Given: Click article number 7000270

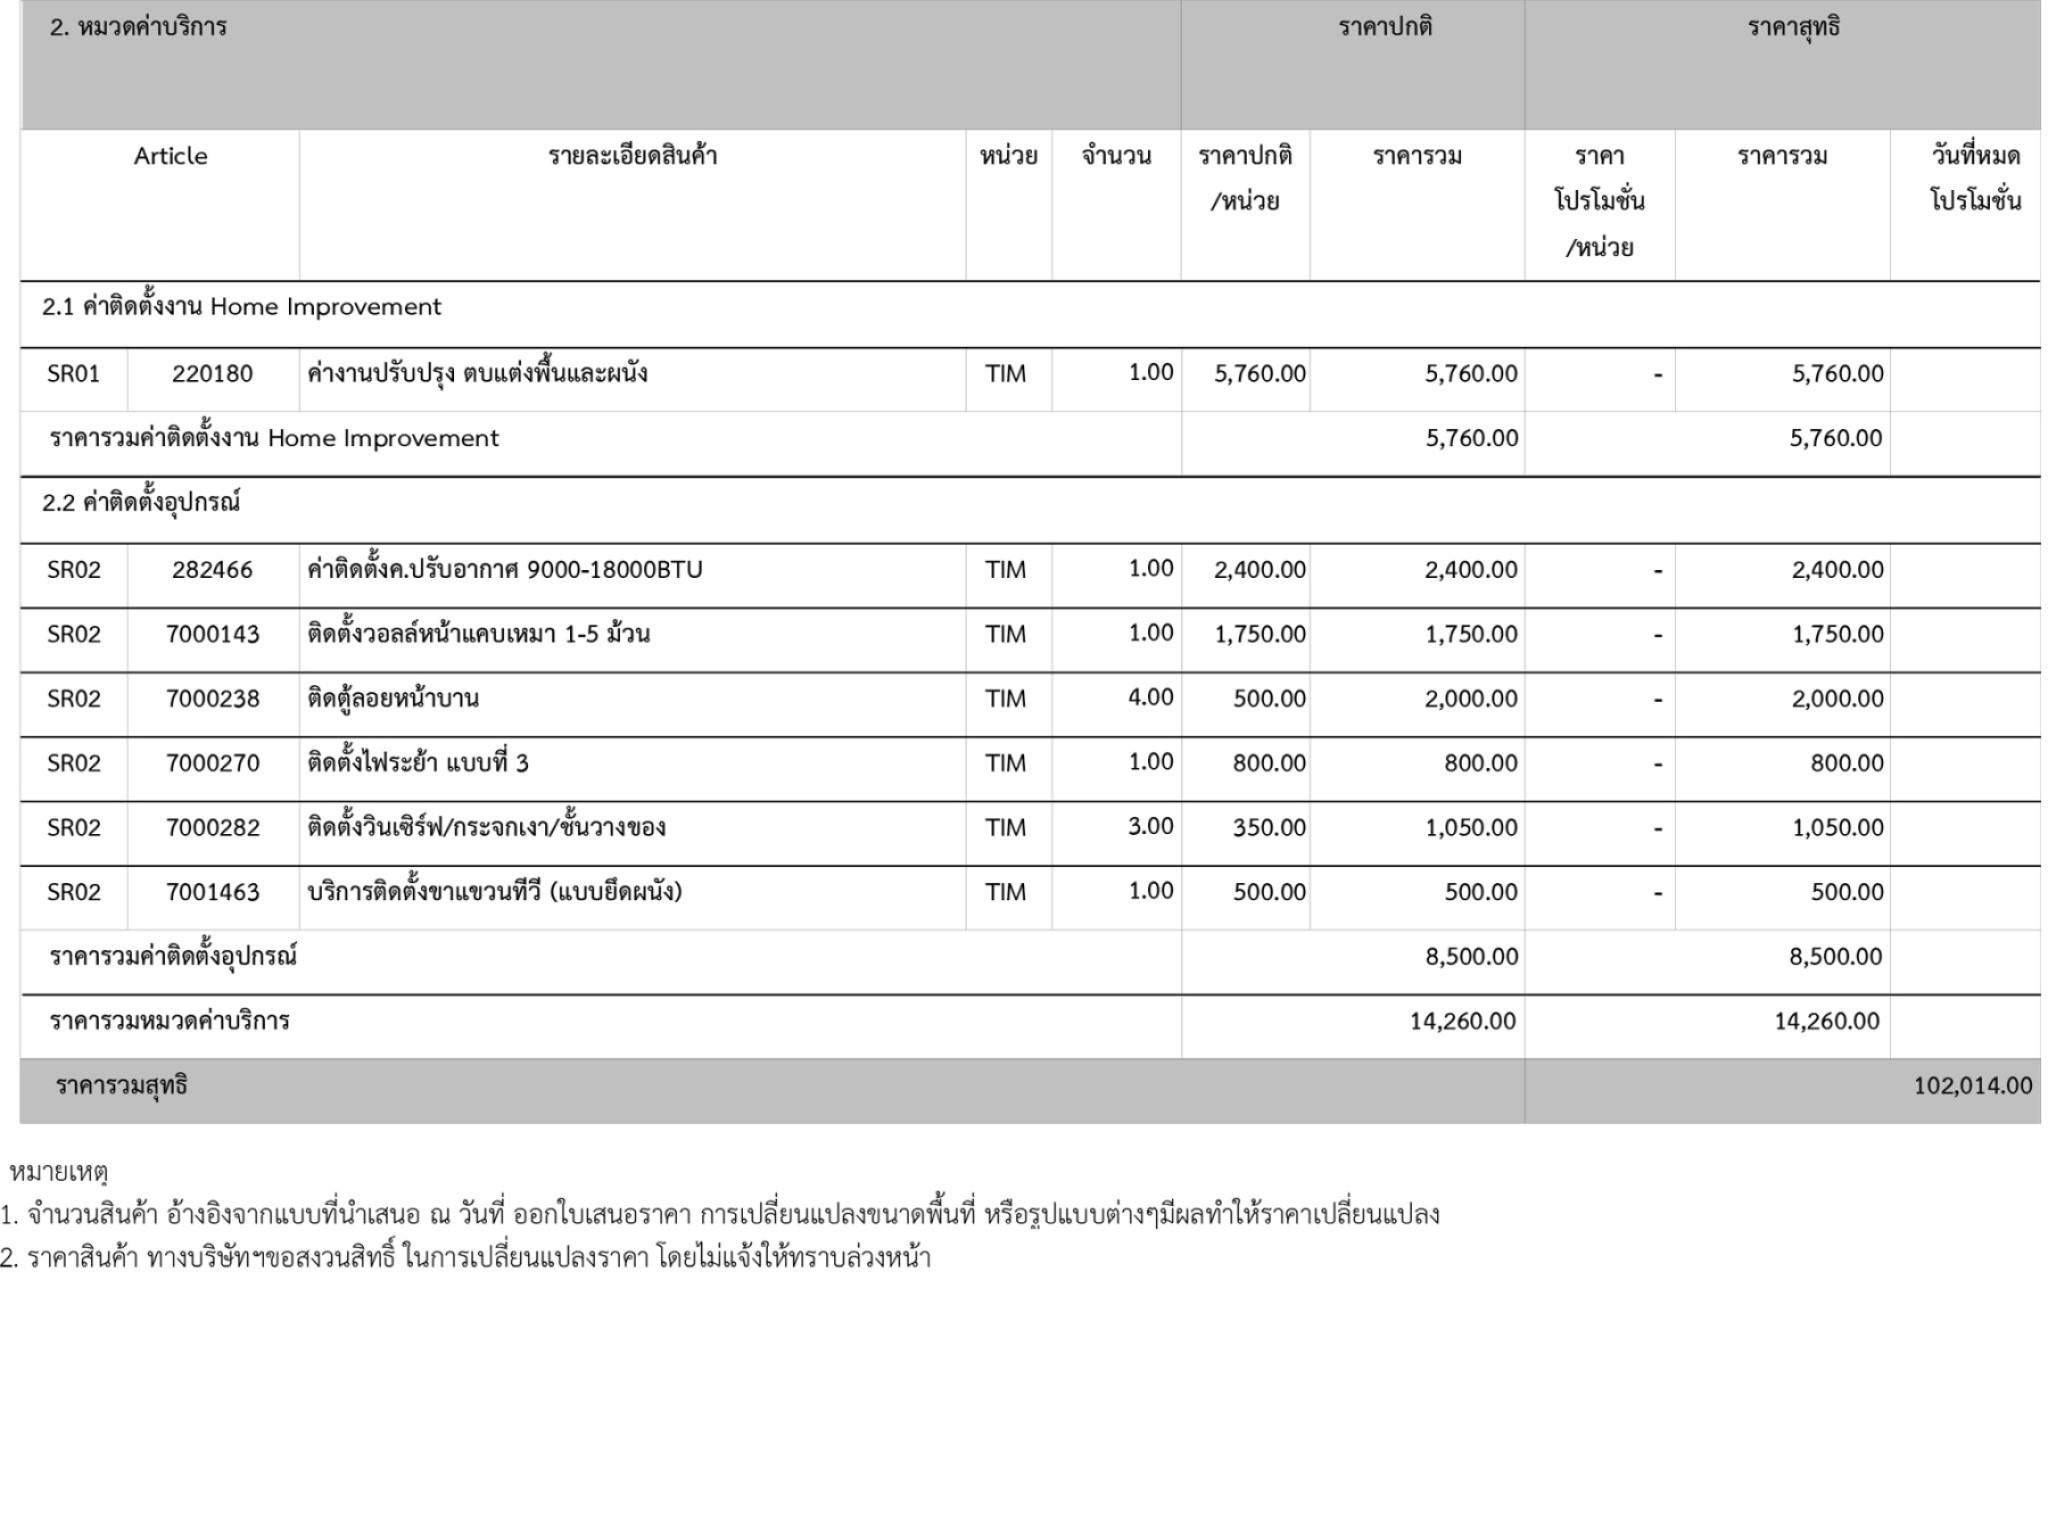Looking at the screenshot, I should point(212,763).
